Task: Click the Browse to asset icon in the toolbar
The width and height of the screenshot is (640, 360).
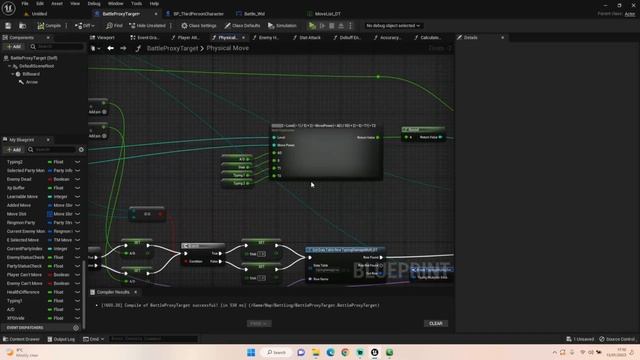Action: (x=22, y=26)
